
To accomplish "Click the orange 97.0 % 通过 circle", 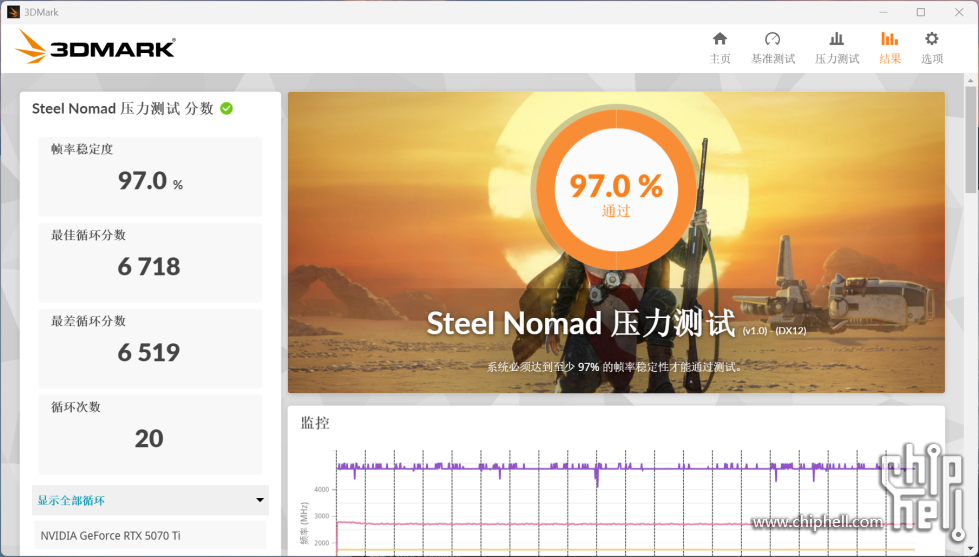I will (616, 192).
